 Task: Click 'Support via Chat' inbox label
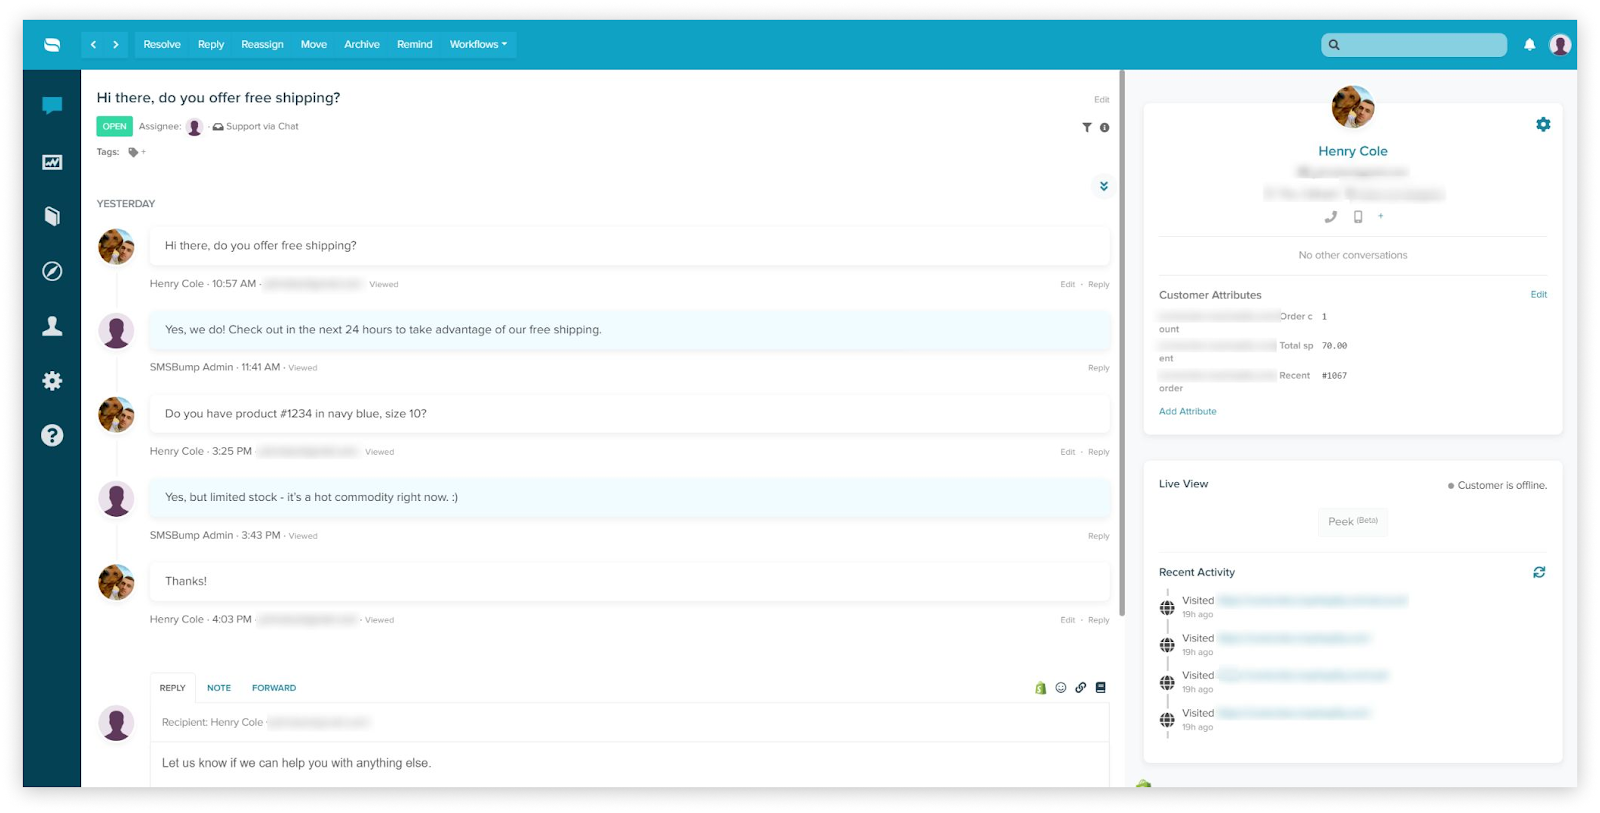pyautogui.click(x=262, y=127)
